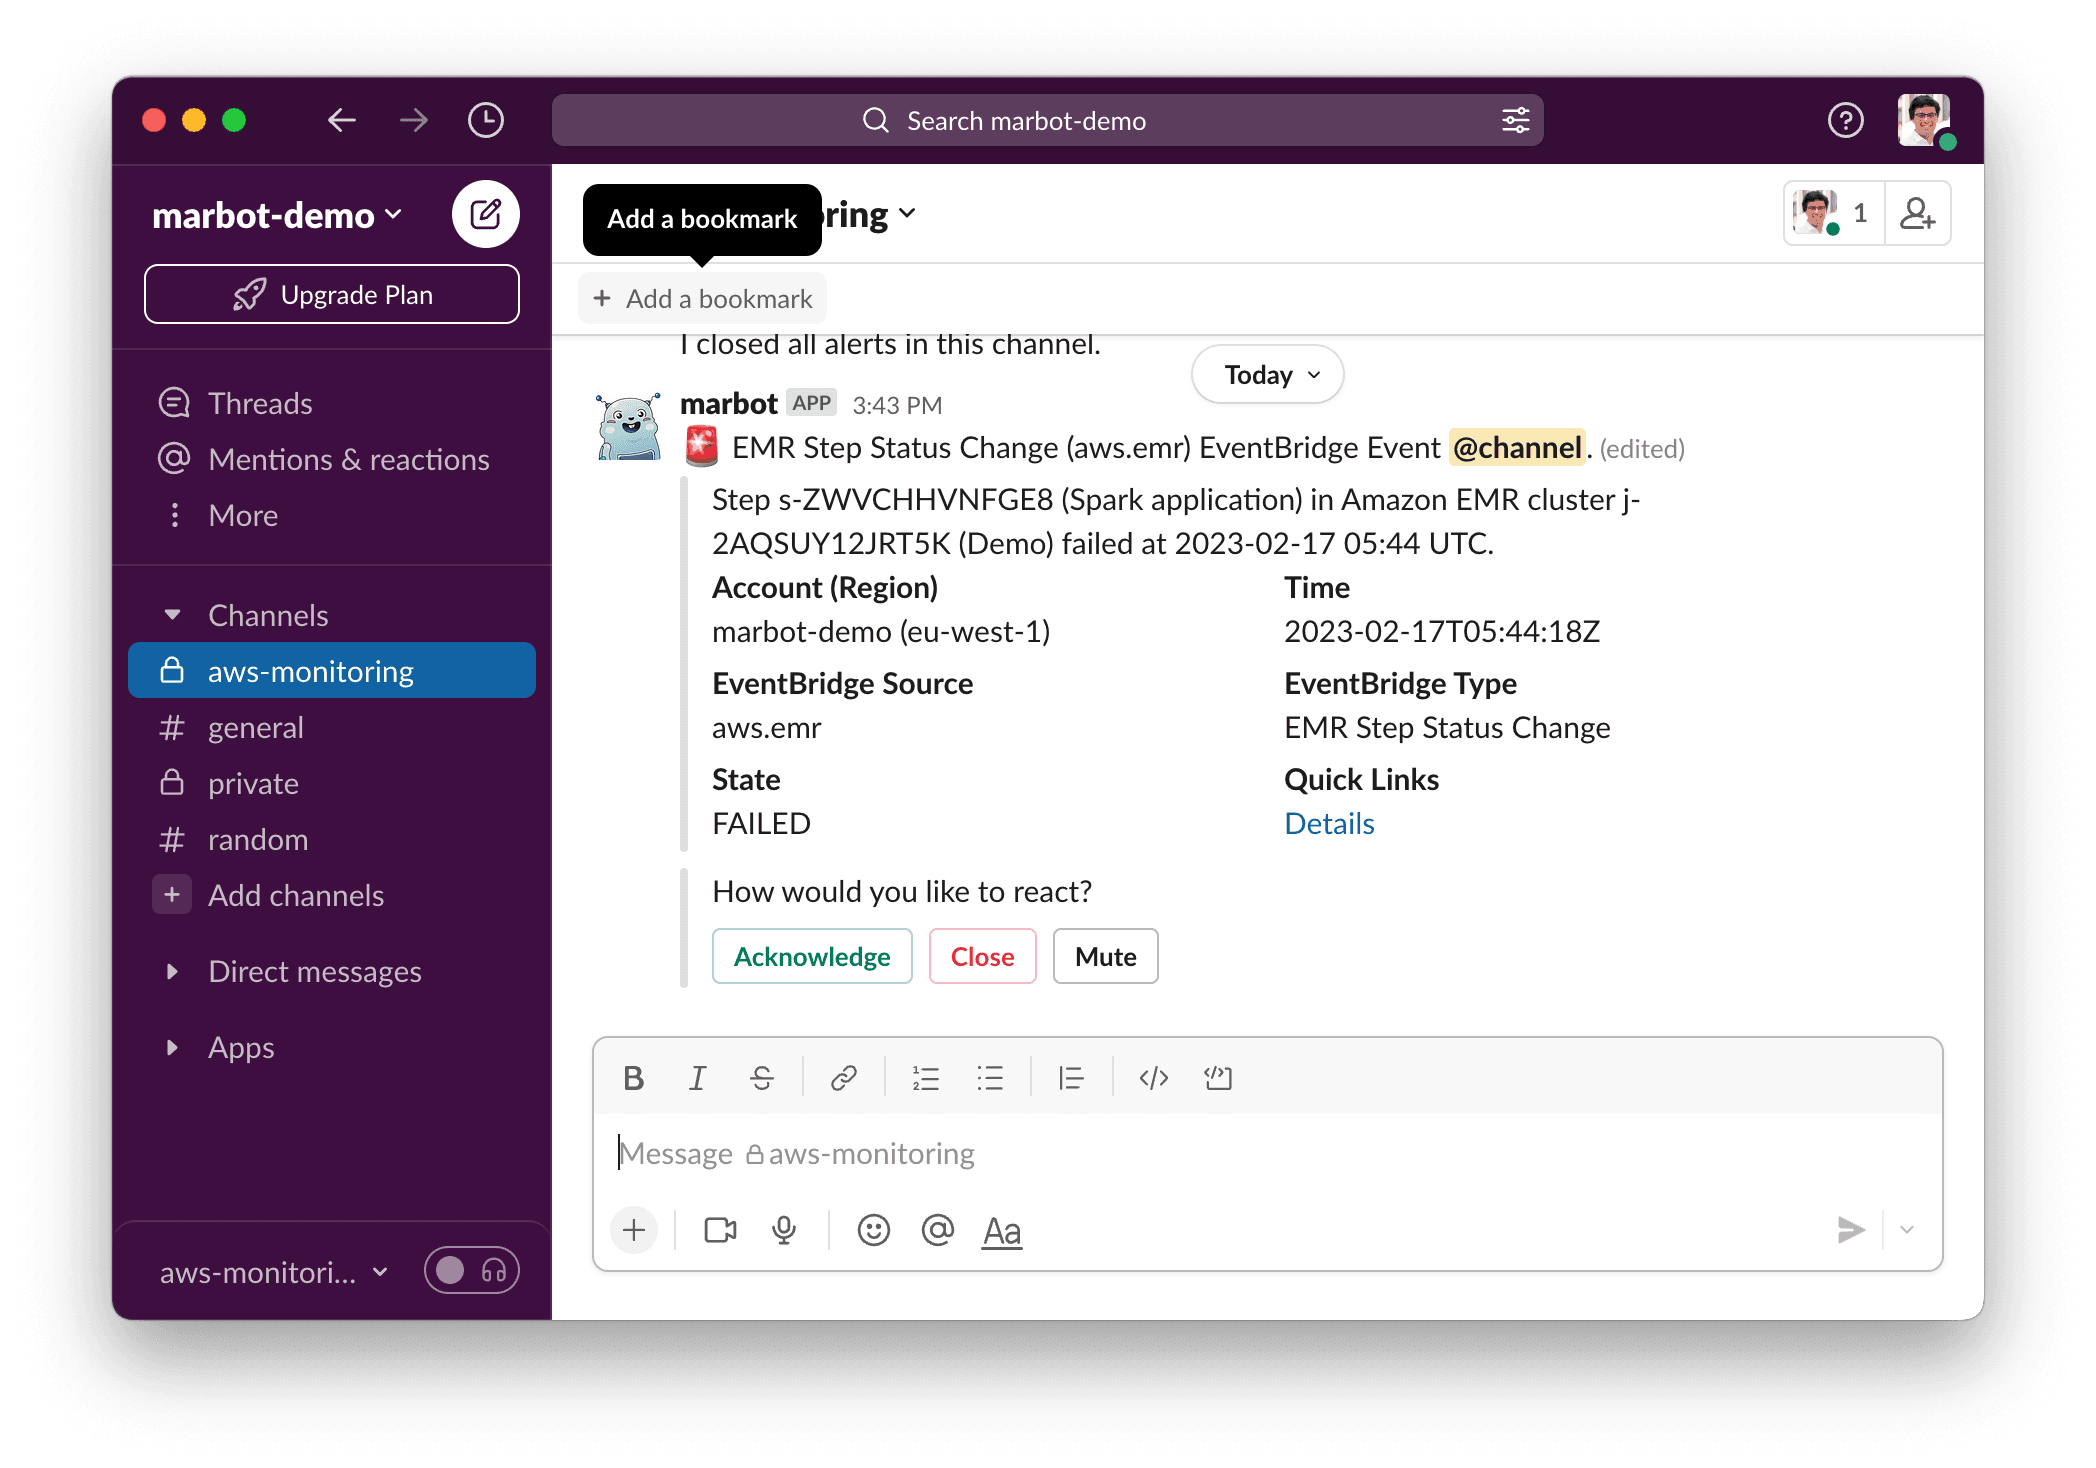Open the compose new message pencil icon
Image resolution: width=2096 pixels, height=1468 pixels.
(486, 213)
